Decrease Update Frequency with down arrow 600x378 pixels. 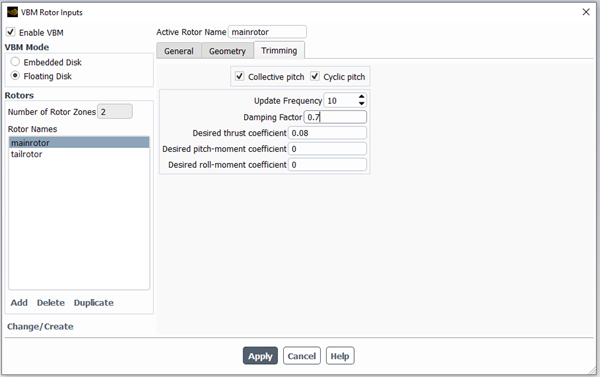(x=362, y=104)
